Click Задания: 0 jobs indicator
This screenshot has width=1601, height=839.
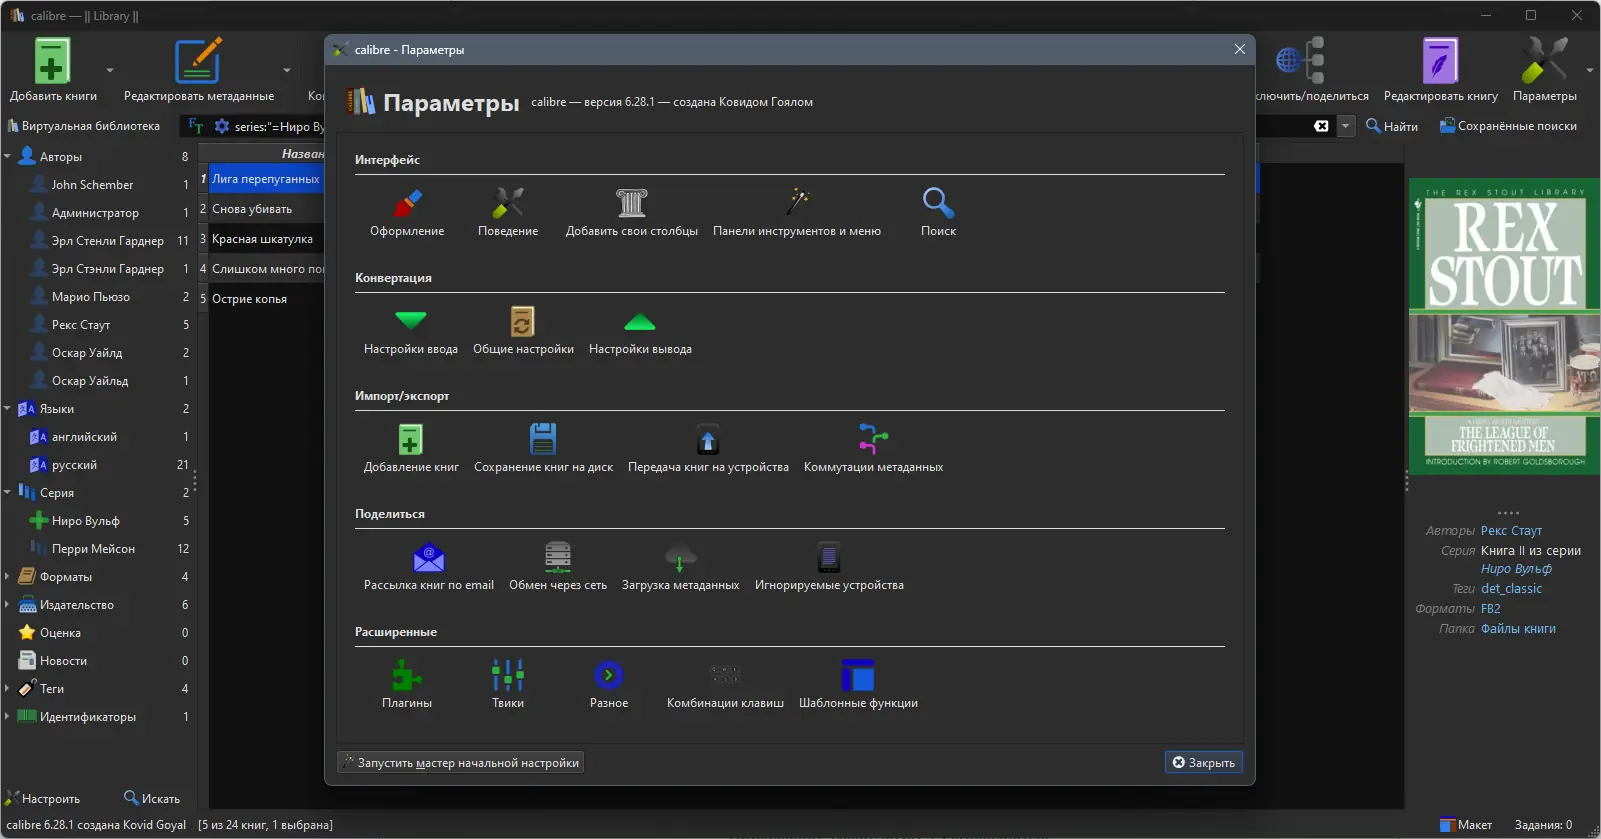point(1543,825)
